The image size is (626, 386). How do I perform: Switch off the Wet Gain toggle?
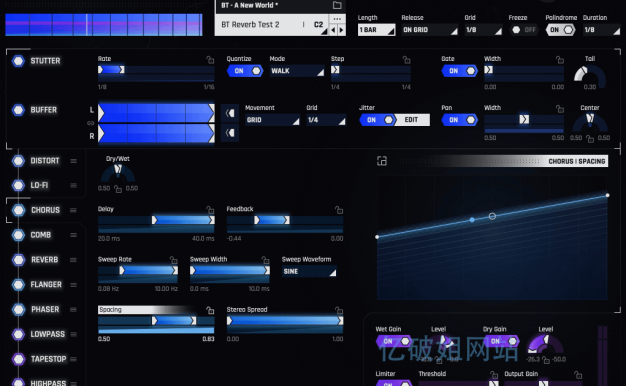coord(394,341)
